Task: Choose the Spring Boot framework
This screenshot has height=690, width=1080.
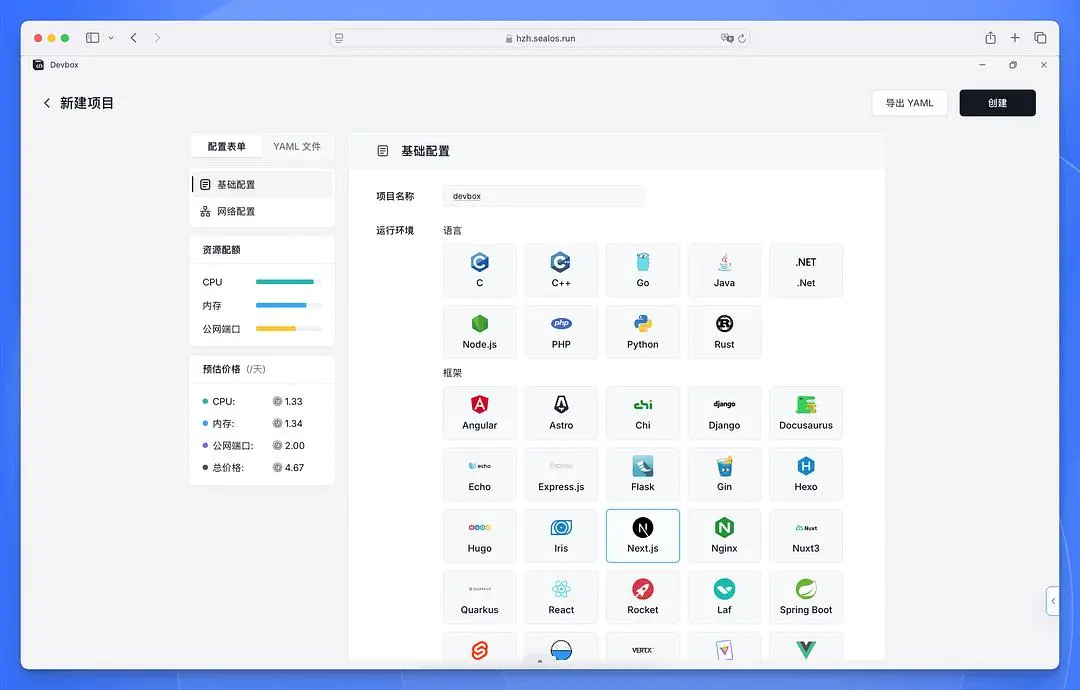Action: pyautogui.click(x=806, y=597)
